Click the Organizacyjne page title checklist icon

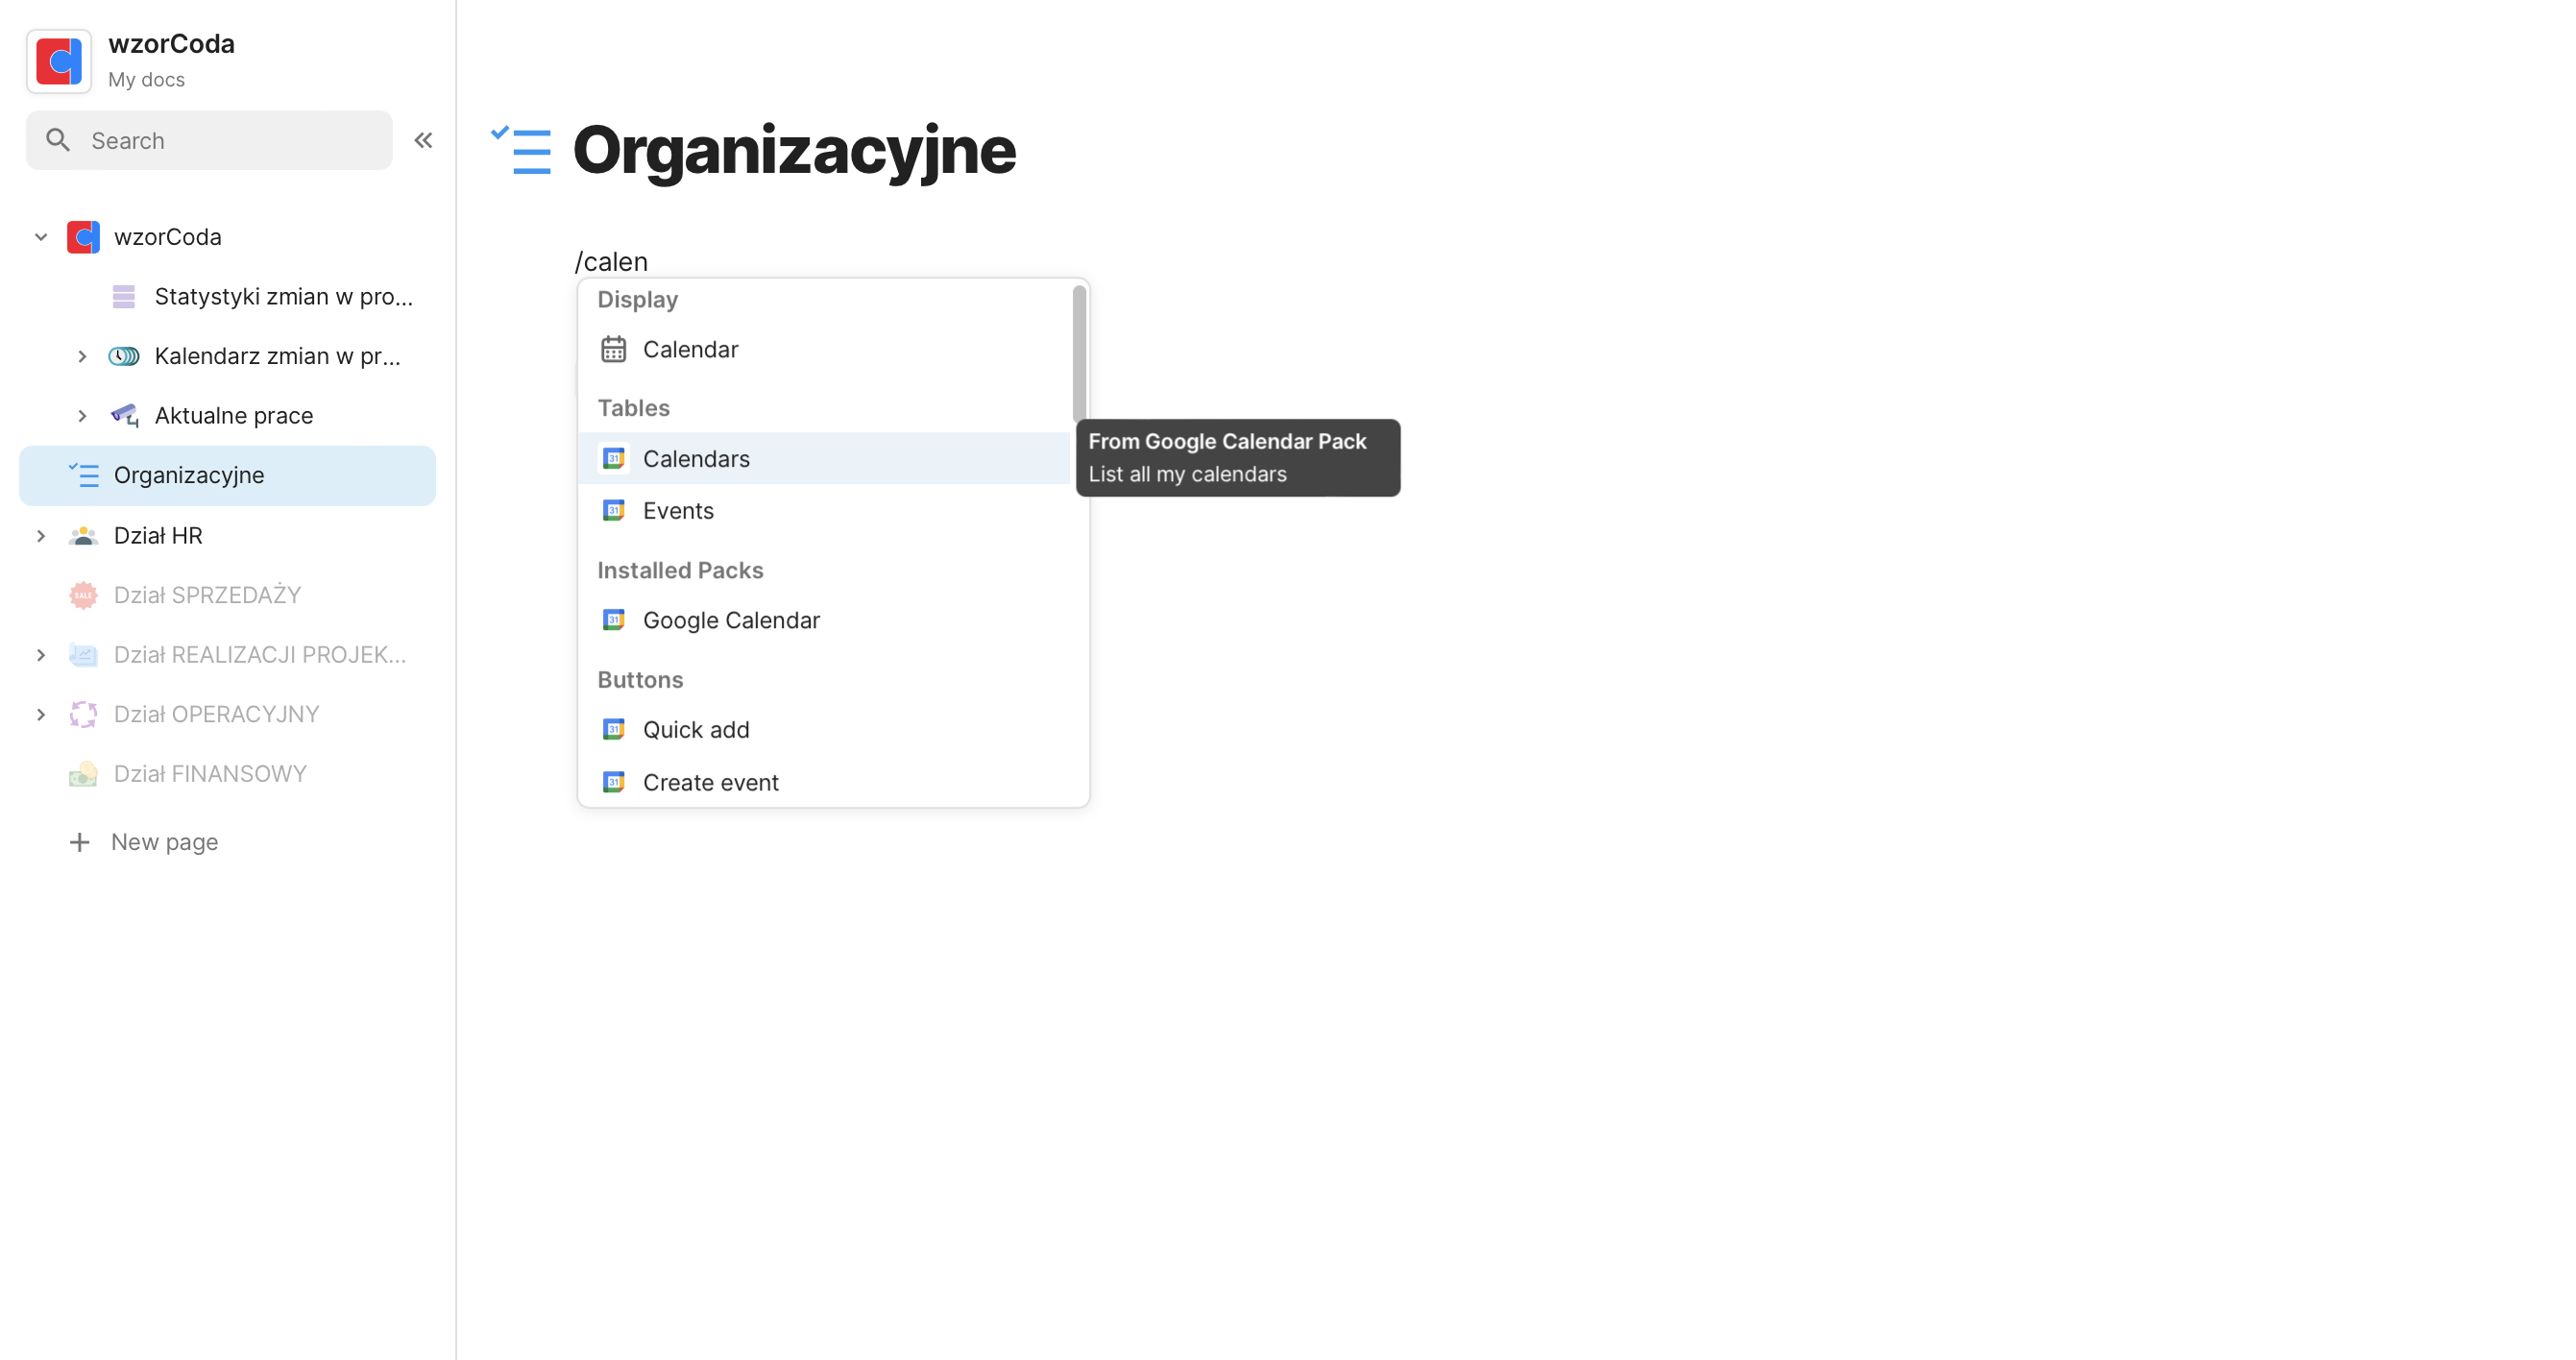(x=521, y=150)
